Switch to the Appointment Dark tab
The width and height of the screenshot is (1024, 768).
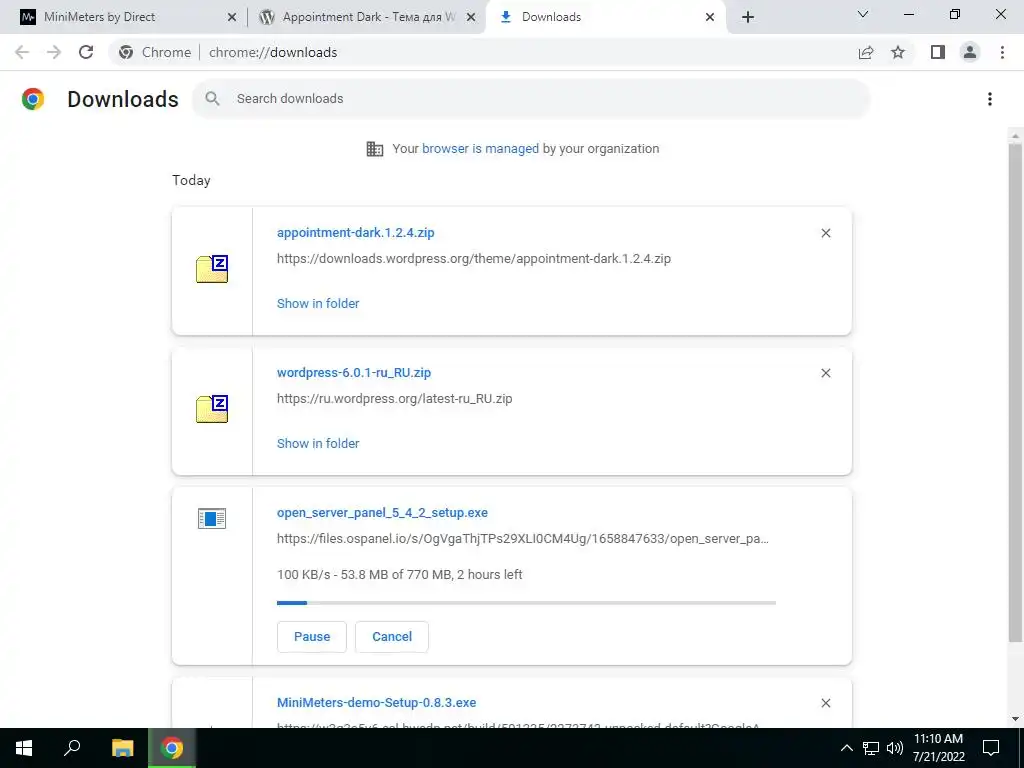[367, 17]
